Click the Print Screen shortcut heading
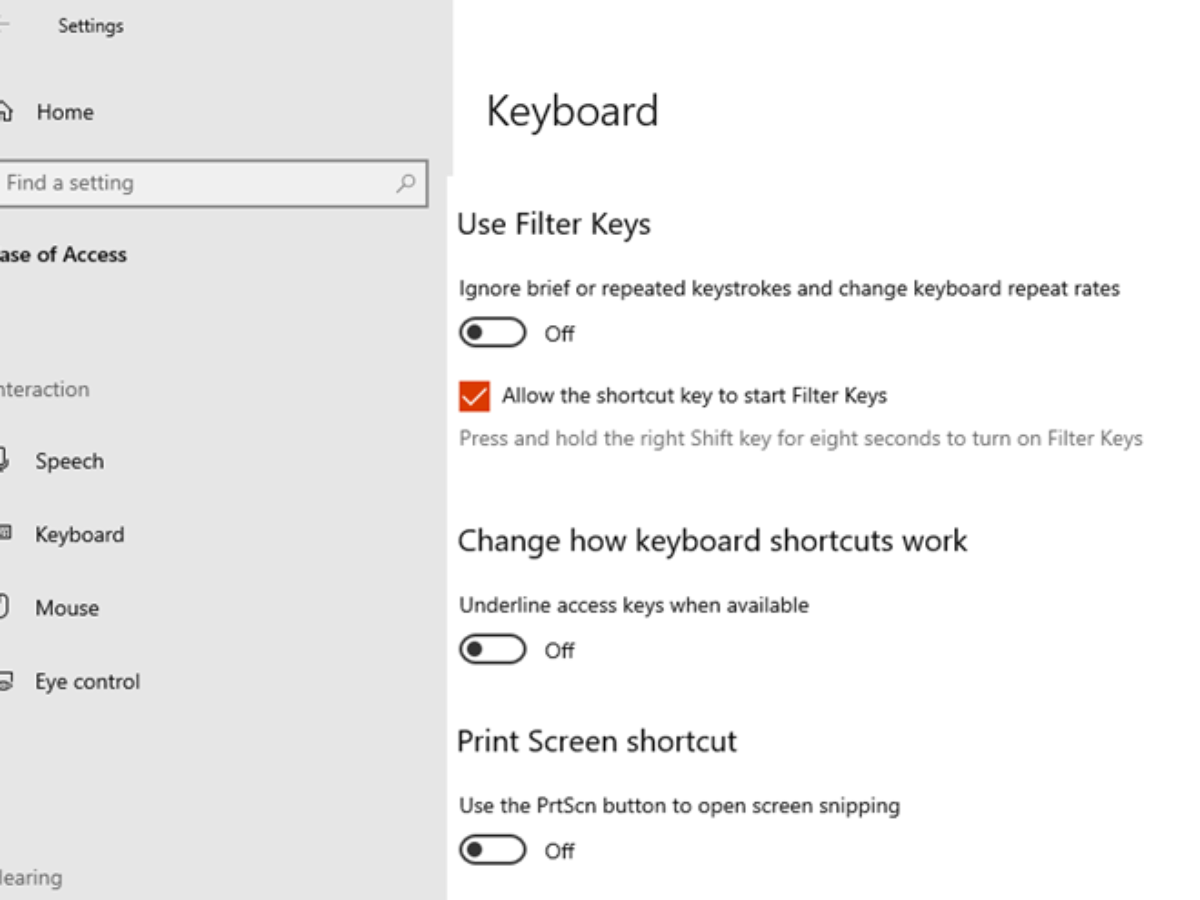Viewport: 1200px width, 900px height. pos(597,741)
